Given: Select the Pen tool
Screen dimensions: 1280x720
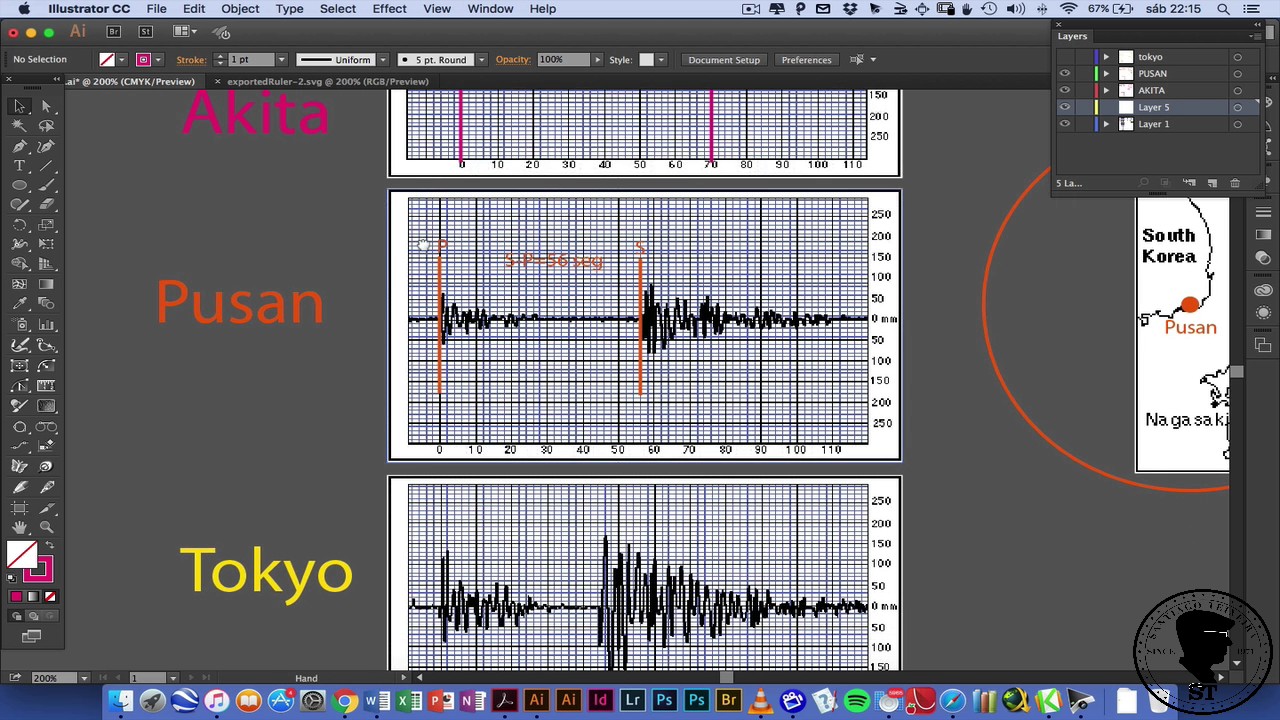Looking at the screenshot, I should pos(19,146).
